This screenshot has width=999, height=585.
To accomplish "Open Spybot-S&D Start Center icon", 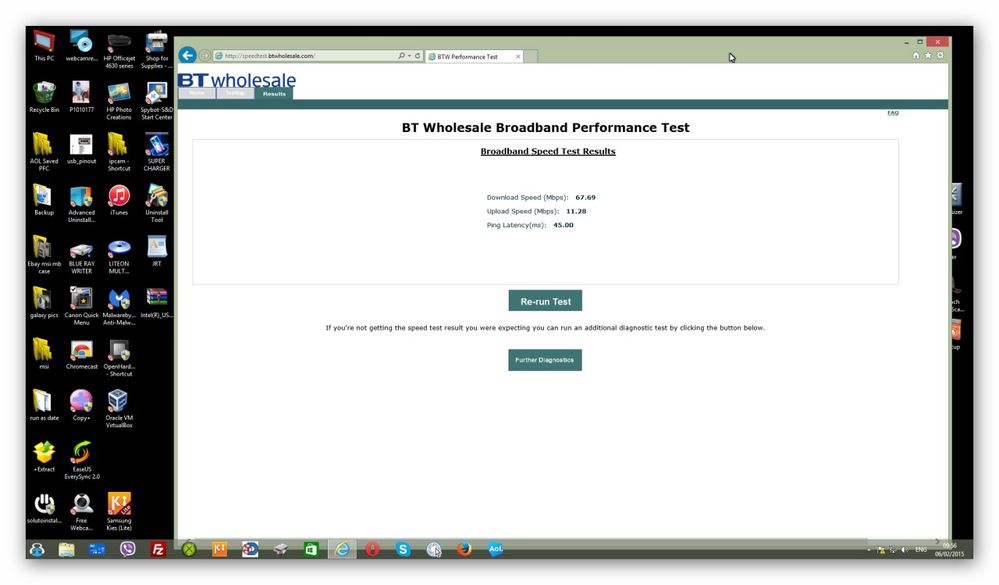I will (157, 100).
